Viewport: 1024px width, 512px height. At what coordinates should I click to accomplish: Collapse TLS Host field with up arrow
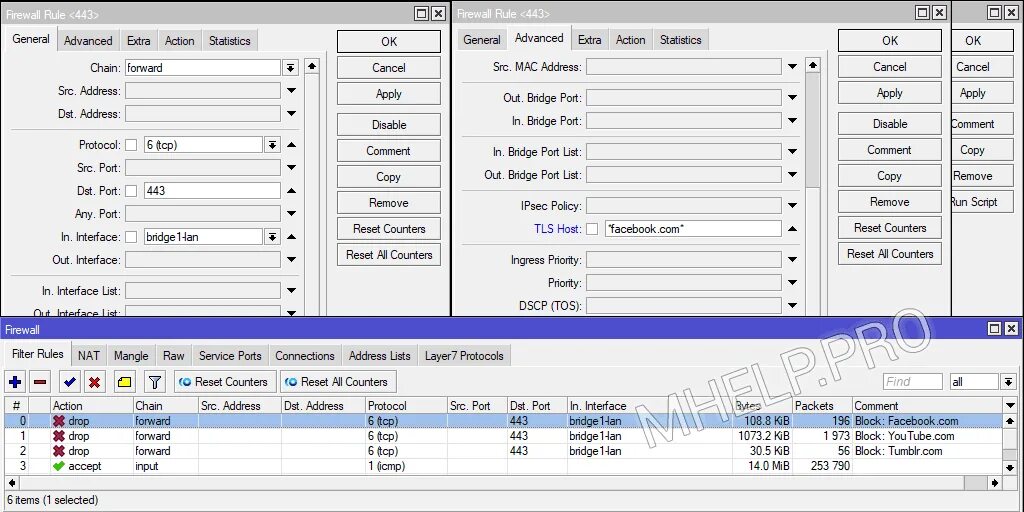click(x=792, y=229)
